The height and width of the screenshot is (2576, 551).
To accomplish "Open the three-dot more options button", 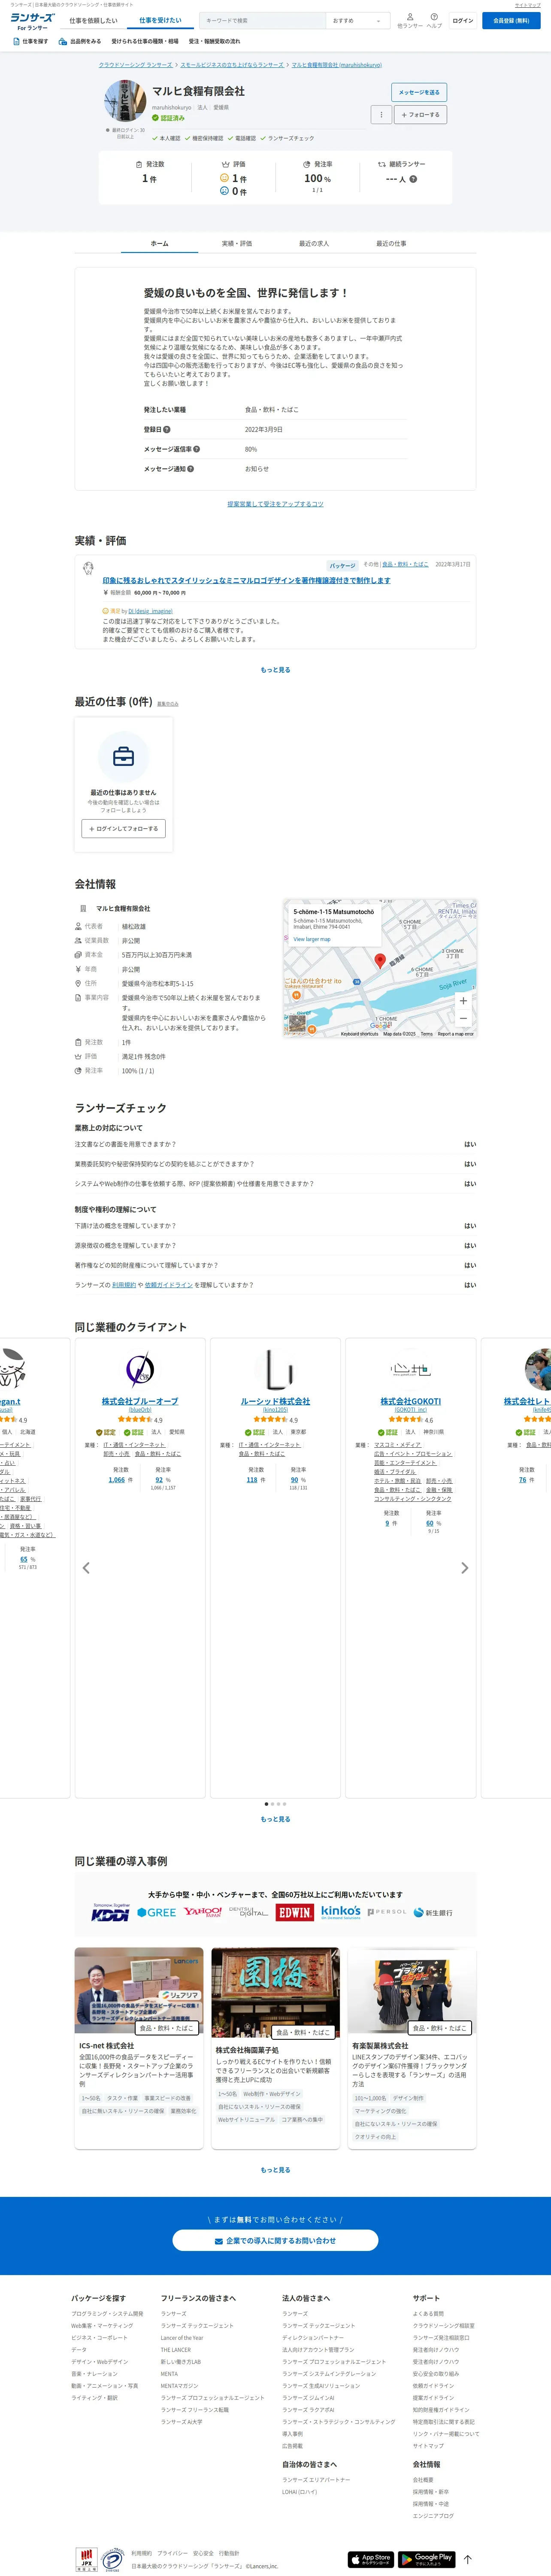I will pos(381,115).
